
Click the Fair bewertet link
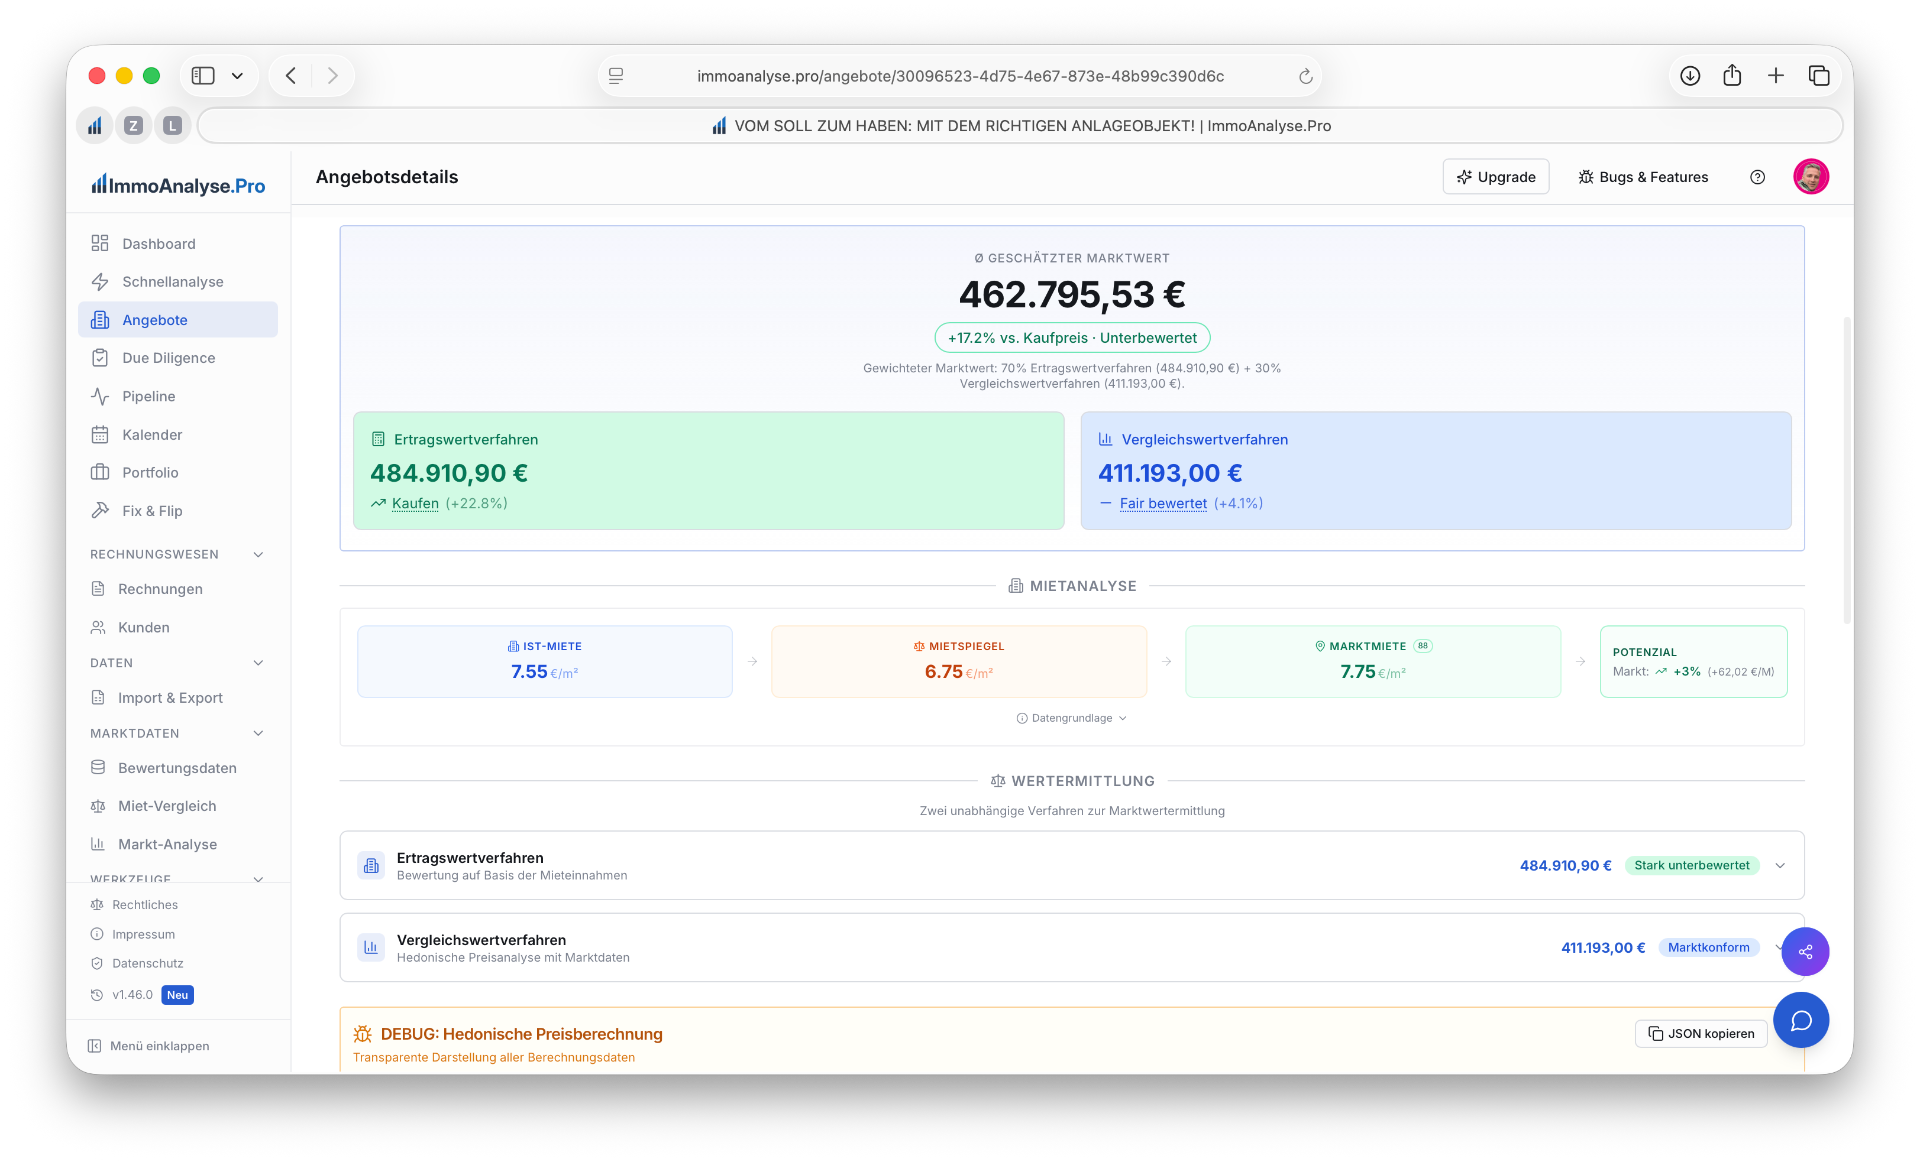coord(1163,503)
